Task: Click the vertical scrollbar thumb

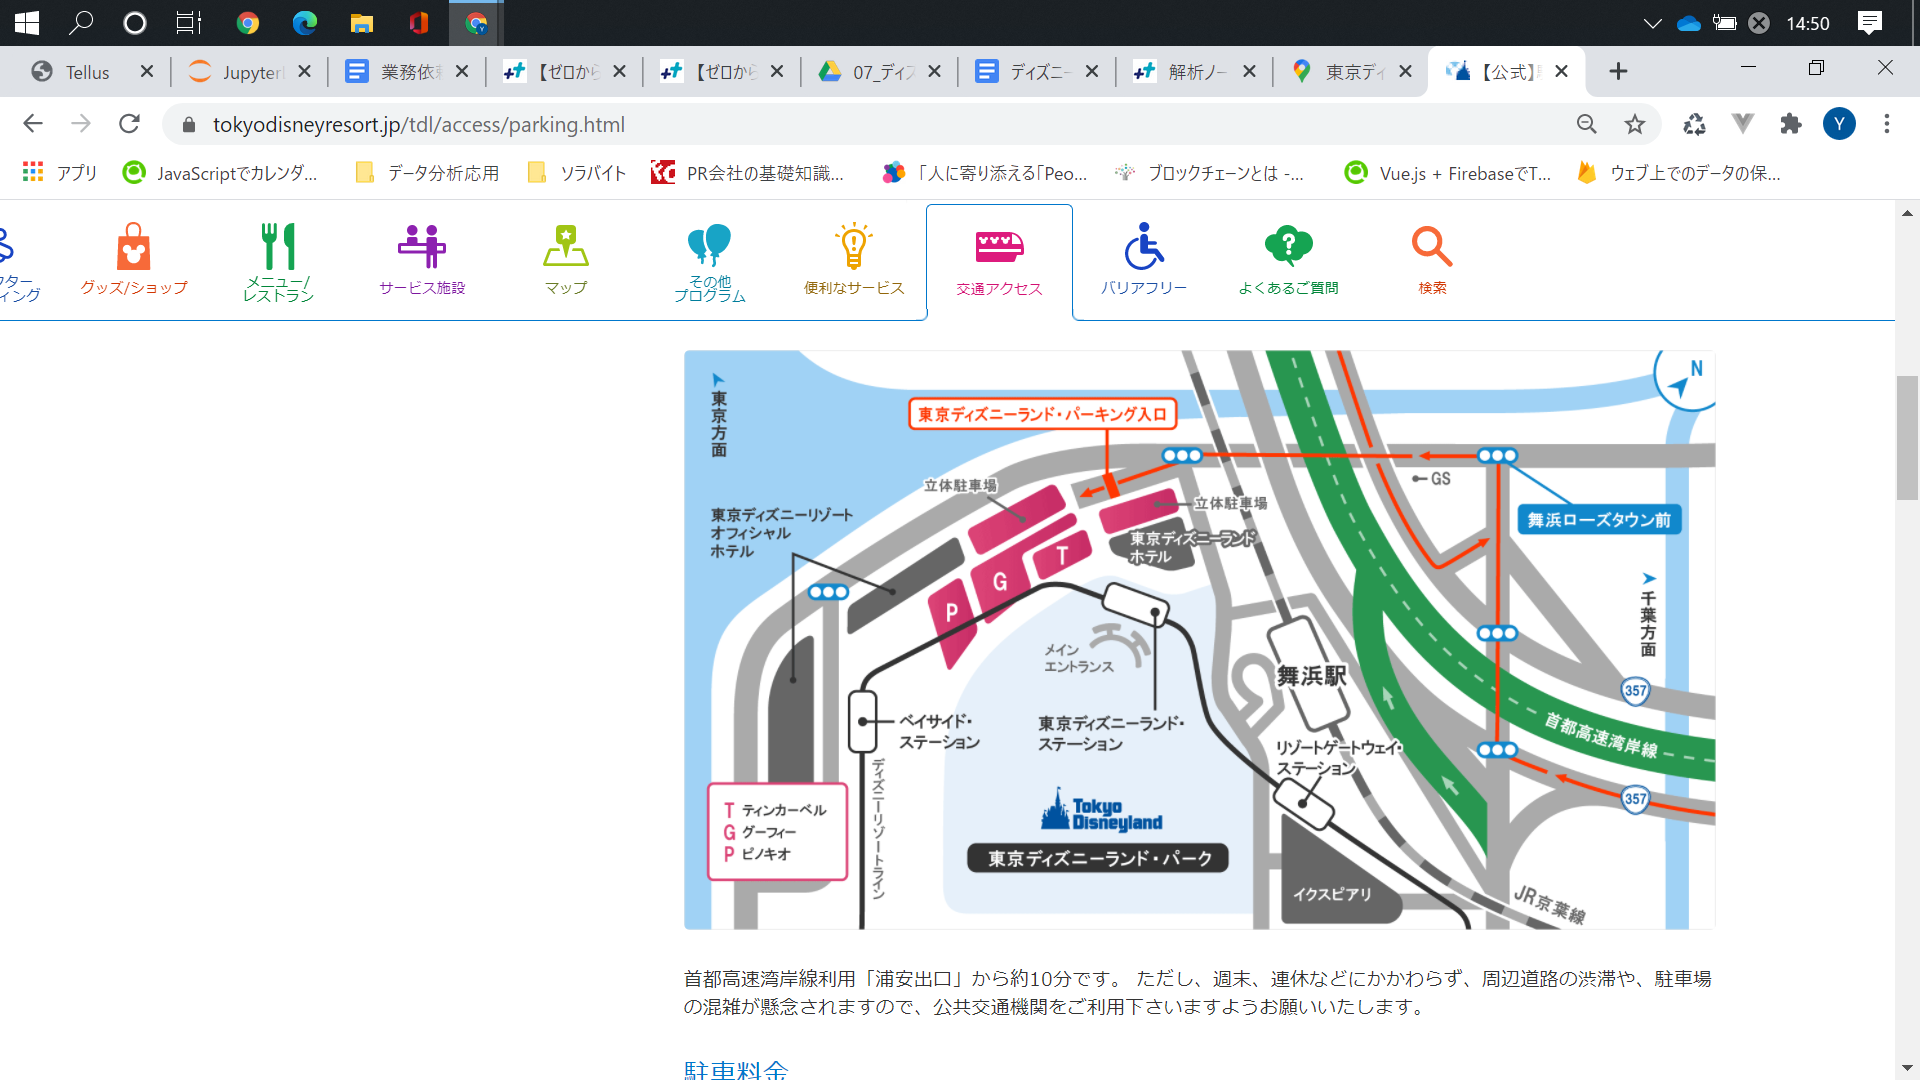Action: (x=1907, y=437)
